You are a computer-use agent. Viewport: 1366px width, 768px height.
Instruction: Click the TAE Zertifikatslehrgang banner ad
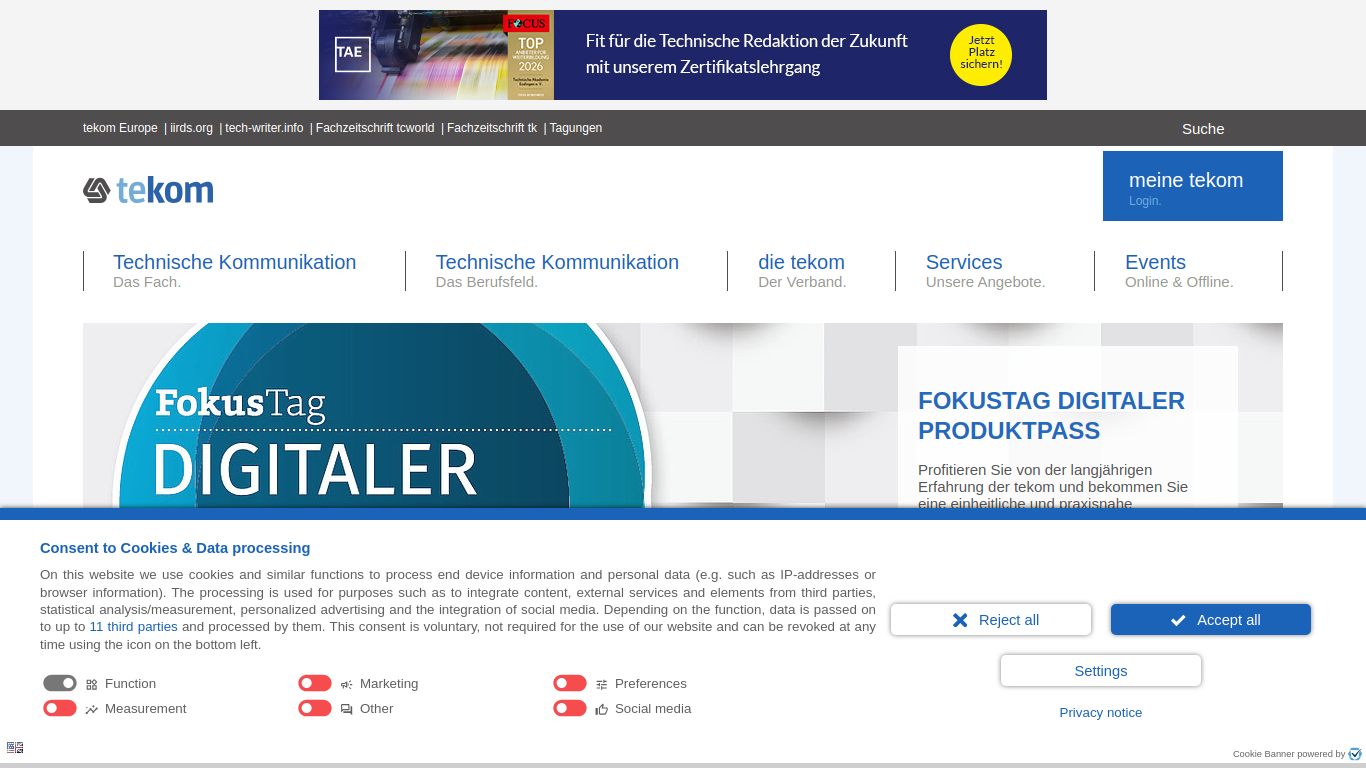(x=683, y=55)
